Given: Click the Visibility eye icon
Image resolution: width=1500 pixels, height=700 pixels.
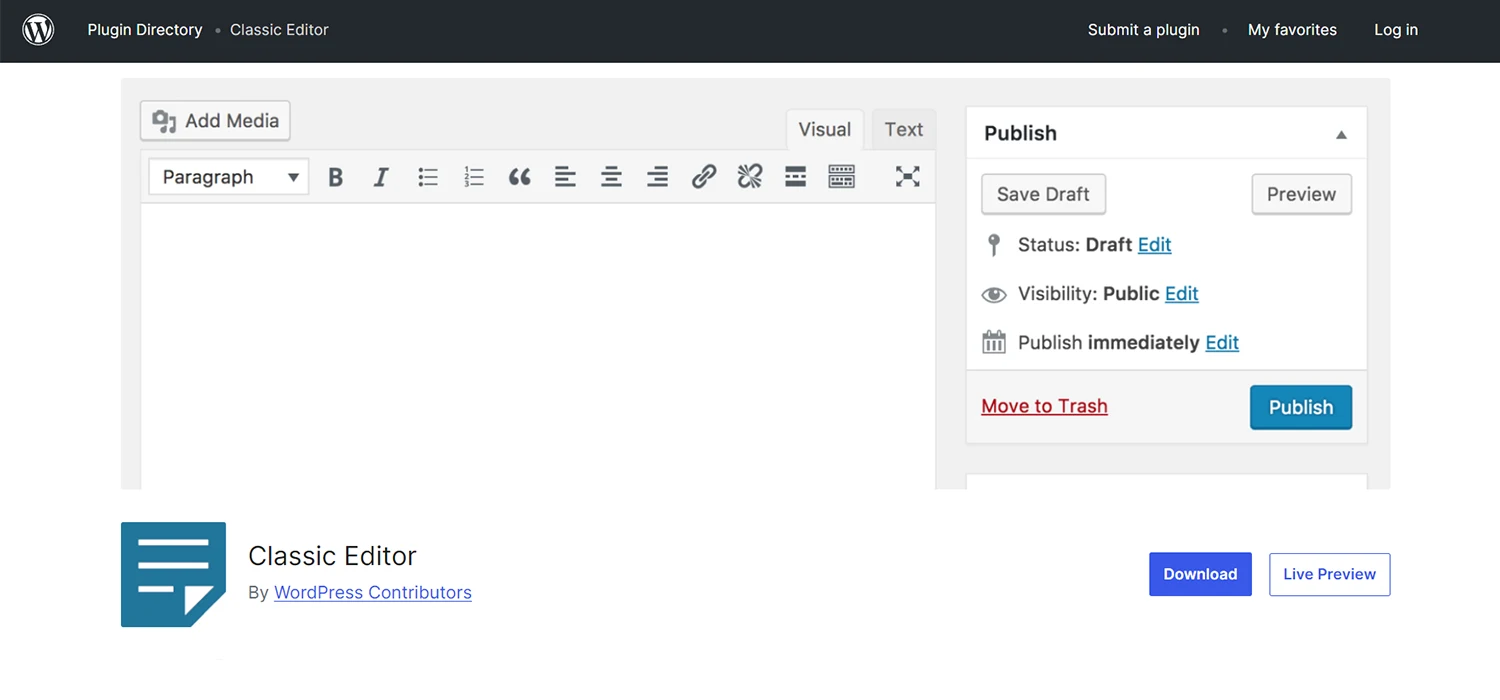Looking at the screenshot, I should (994, 295).
